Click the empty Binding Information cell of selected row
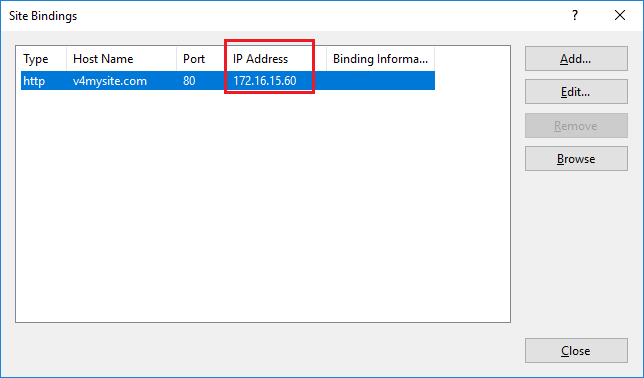This screenshot has height=378, width=644. 380,81
